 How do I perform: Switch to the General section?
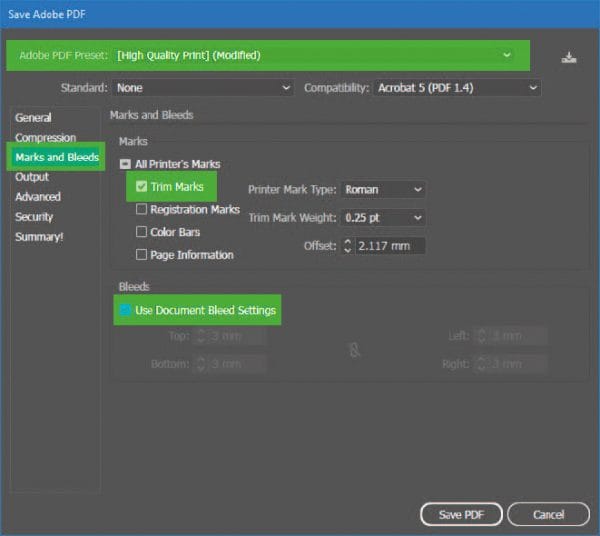click(33, 118)
